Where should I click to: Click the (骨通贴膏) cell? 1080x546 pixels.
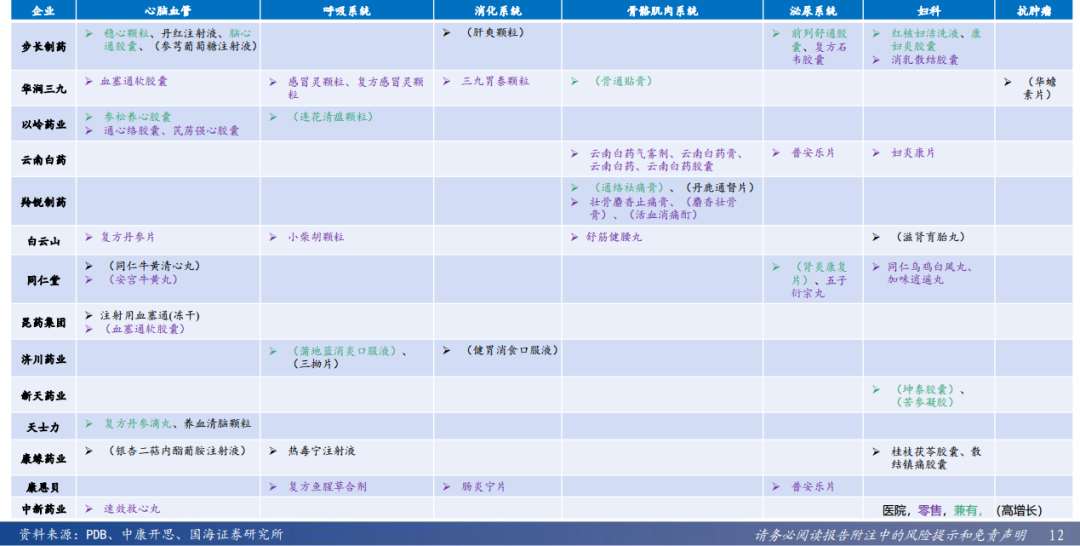[623, 81]
